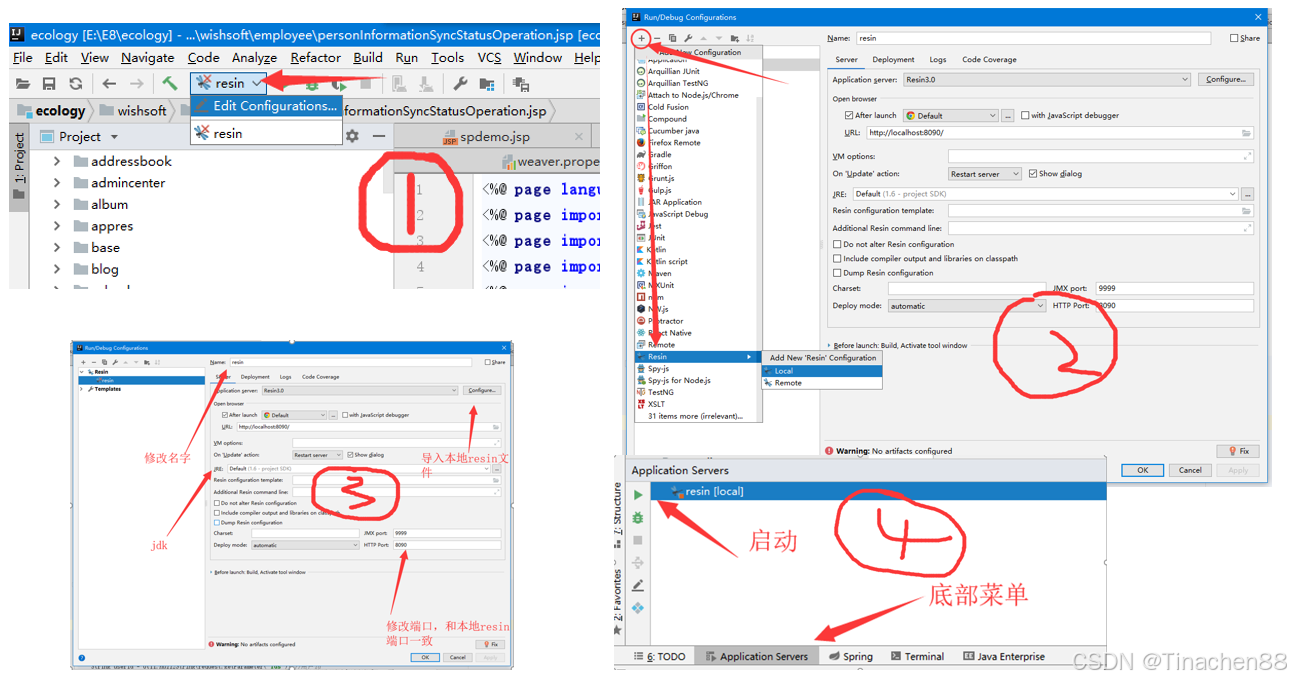
Task: Click the green hammer Build Project icon
Action: click(x=170, y=84)
